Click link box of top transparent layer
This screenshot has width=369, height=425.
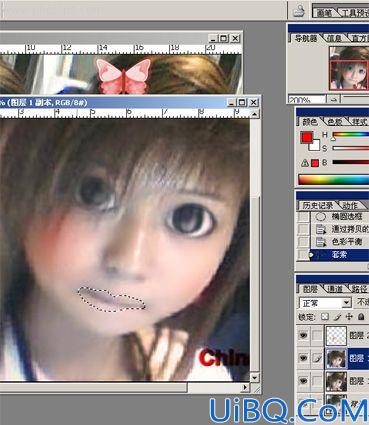click(x=317, y=335)
